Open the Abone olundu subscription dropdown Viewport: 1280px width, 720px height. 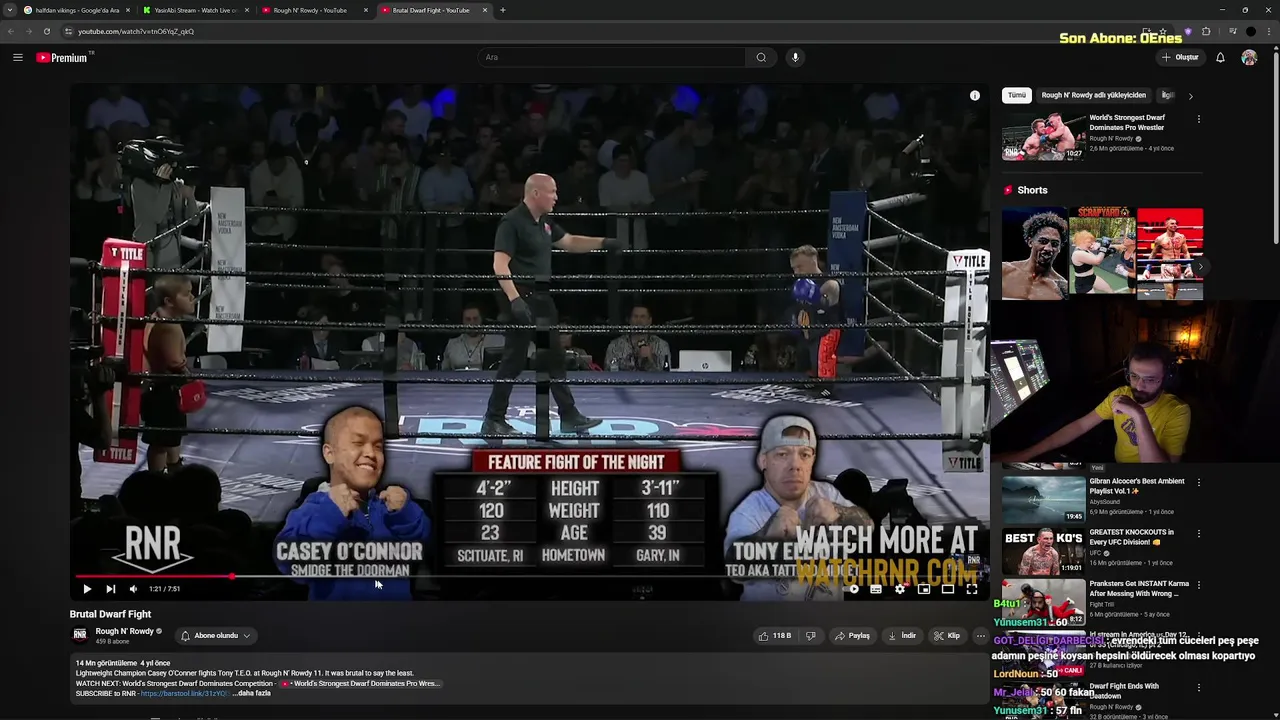[x=215, y=636]
